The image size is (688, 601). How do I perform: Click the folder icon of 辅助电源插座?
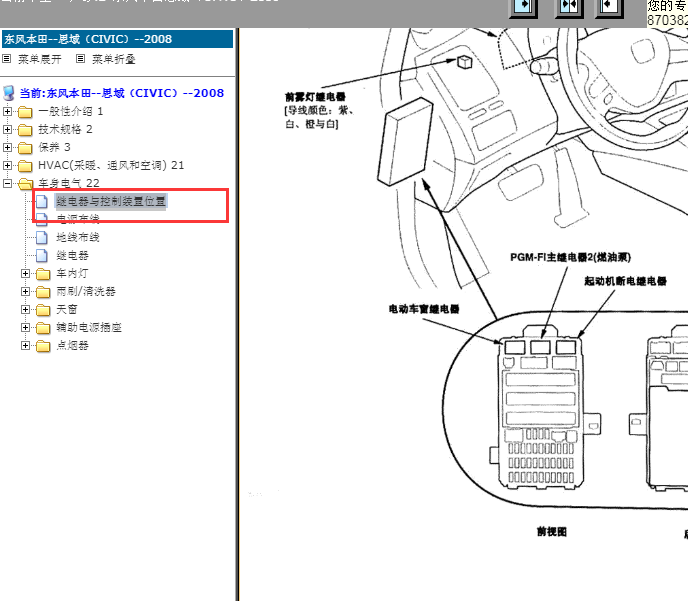coord(43,328)
